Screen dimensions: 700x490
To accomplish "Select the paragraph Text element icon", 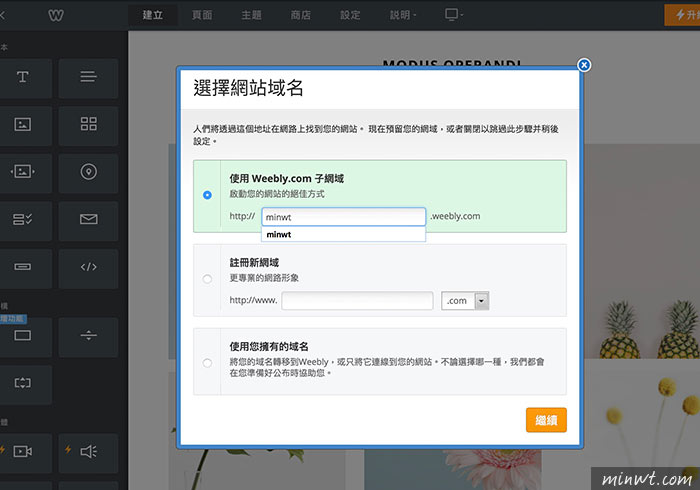I will (88, 77).
